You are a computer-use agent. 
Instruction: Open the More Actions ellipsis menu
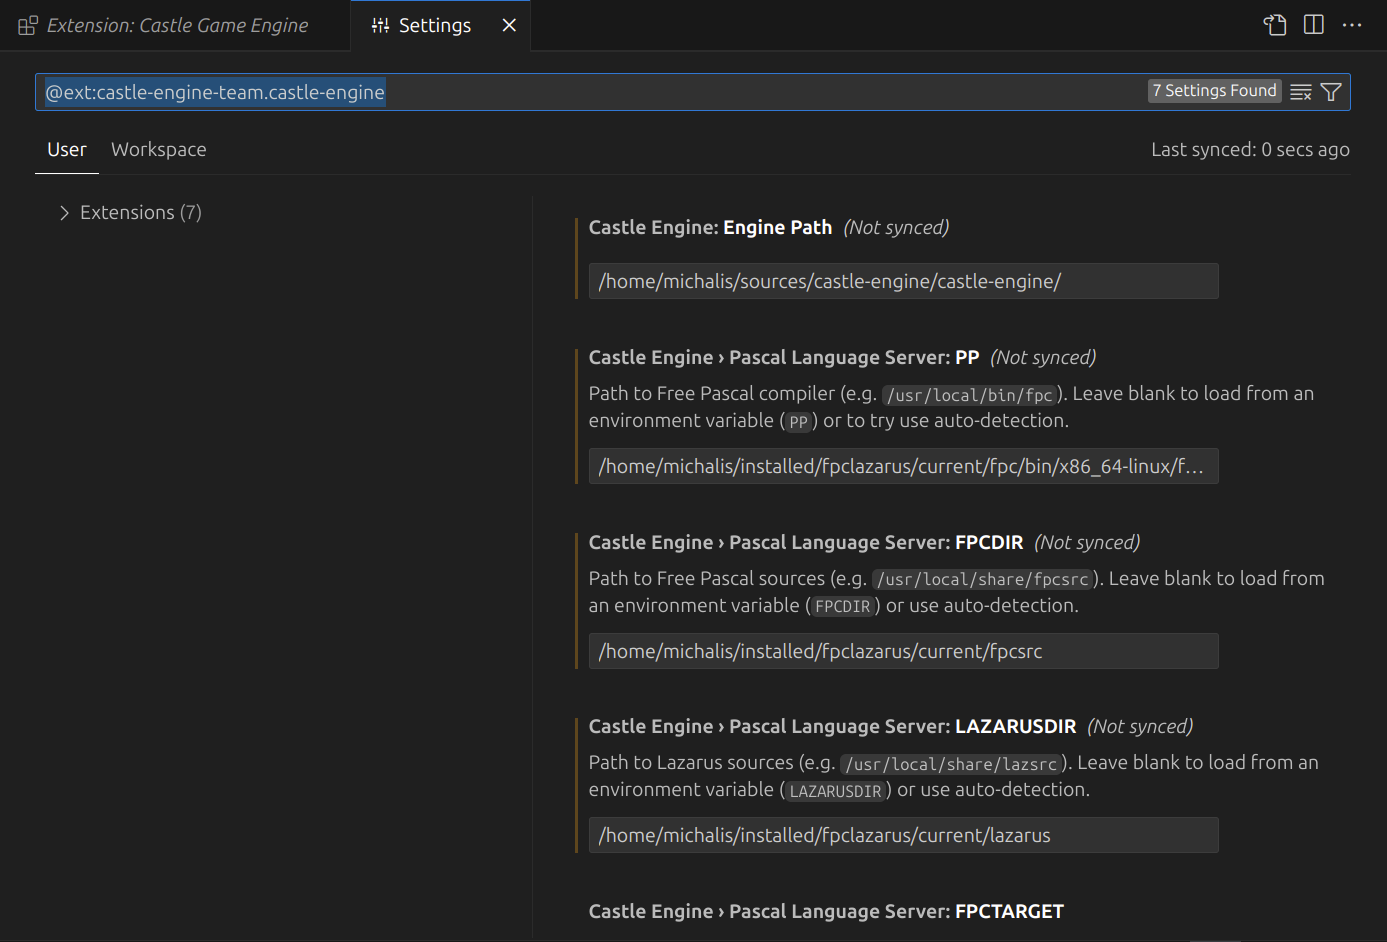[1352, 25]
